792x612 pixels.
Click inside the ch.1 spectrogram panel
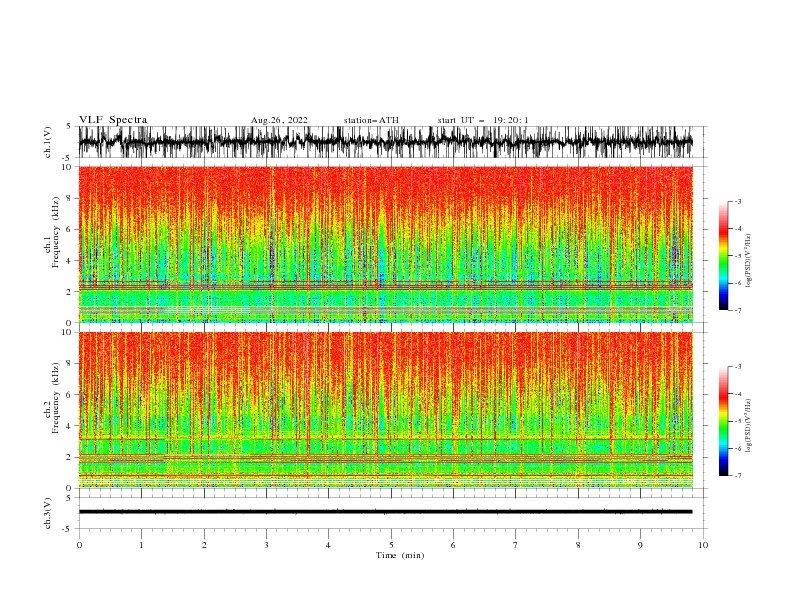pyautogui.click(x=385, y=244)
